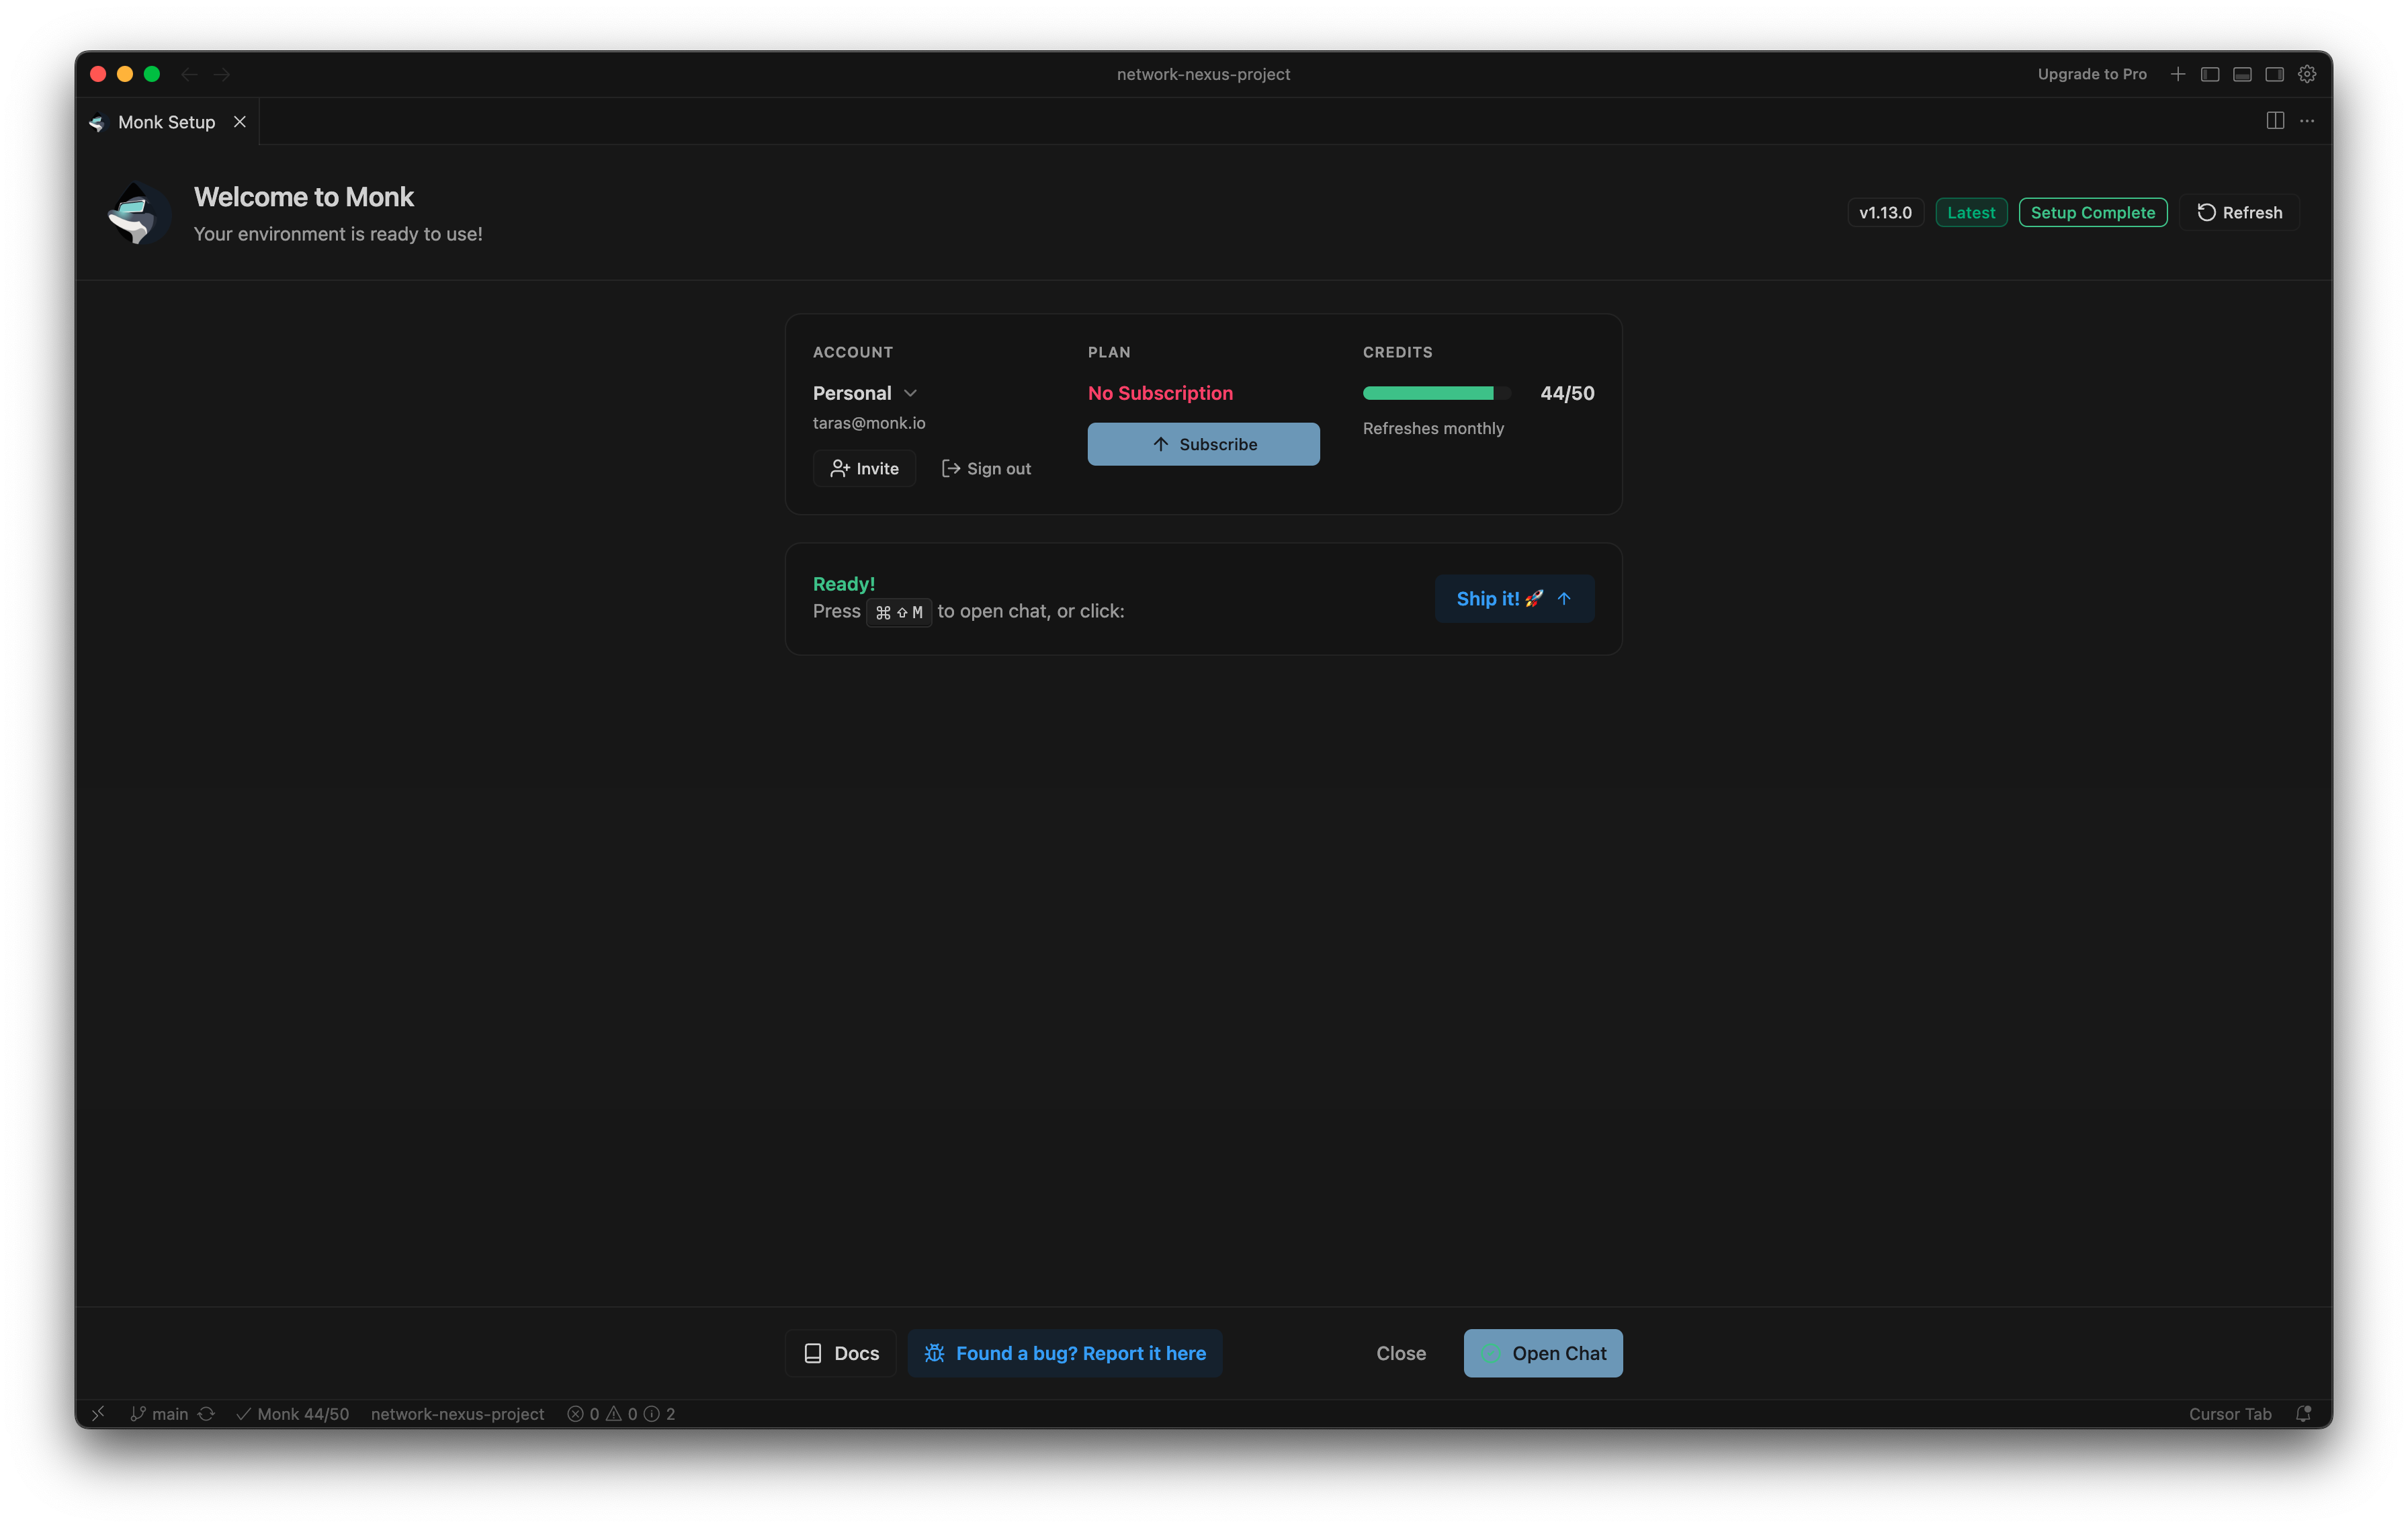Image resolution: width=2408 pixels, height=1528 pixels.
Task: Click the plus icon in title bar
Action: coord(2178,74)
